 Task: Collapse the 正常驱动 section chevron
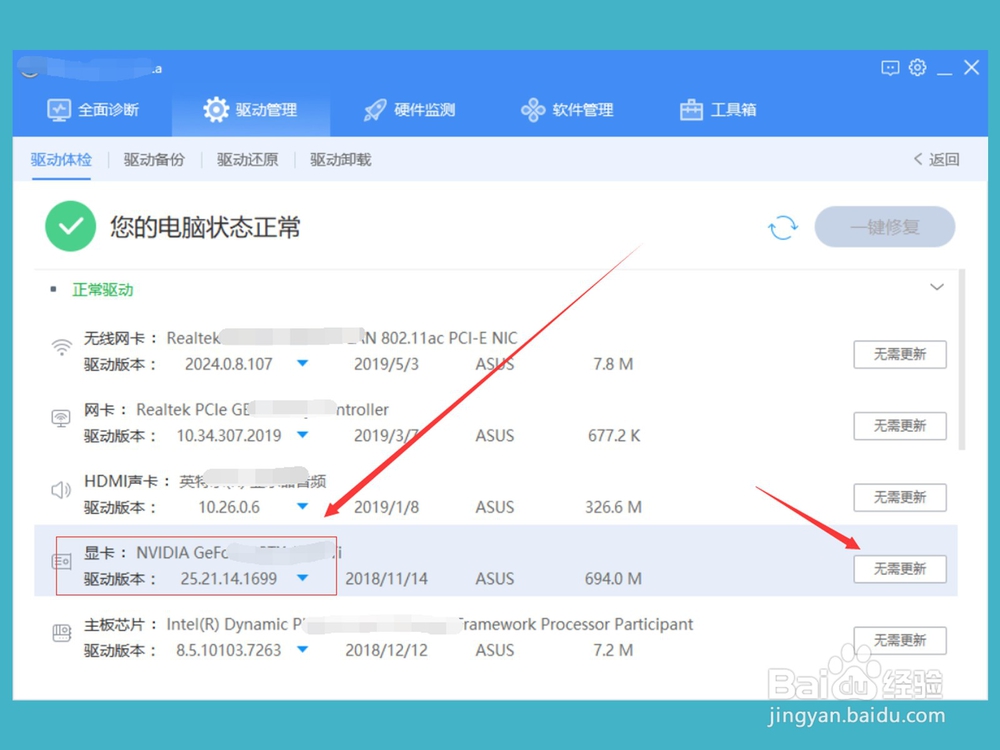[937, 287]
